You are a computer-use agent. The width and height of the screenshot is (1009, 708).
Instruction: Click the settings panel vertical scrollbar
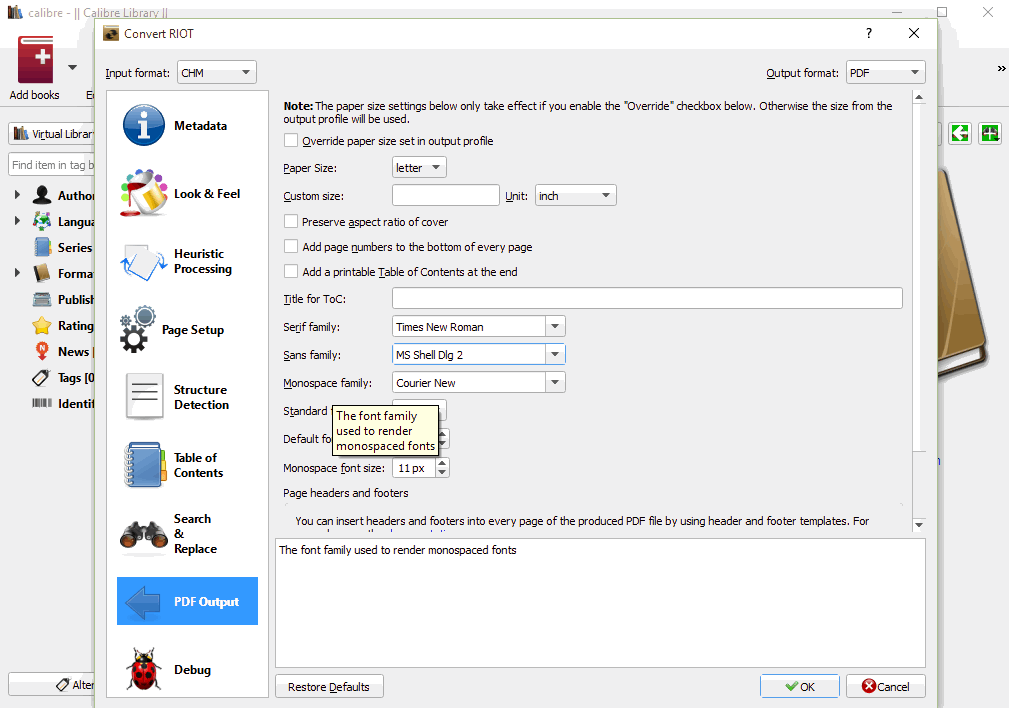pyautogui.click(x=919, y=278)
